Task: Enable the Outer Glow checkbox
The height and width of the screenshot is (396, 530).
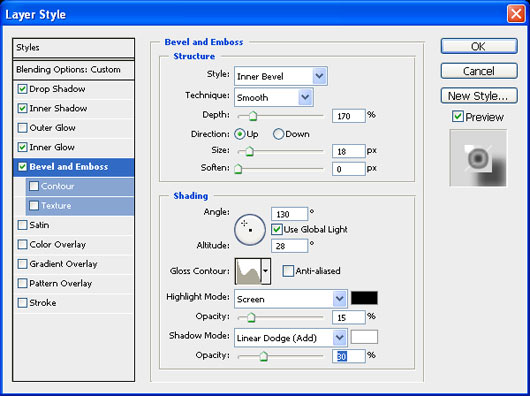Action: (22, 128)
